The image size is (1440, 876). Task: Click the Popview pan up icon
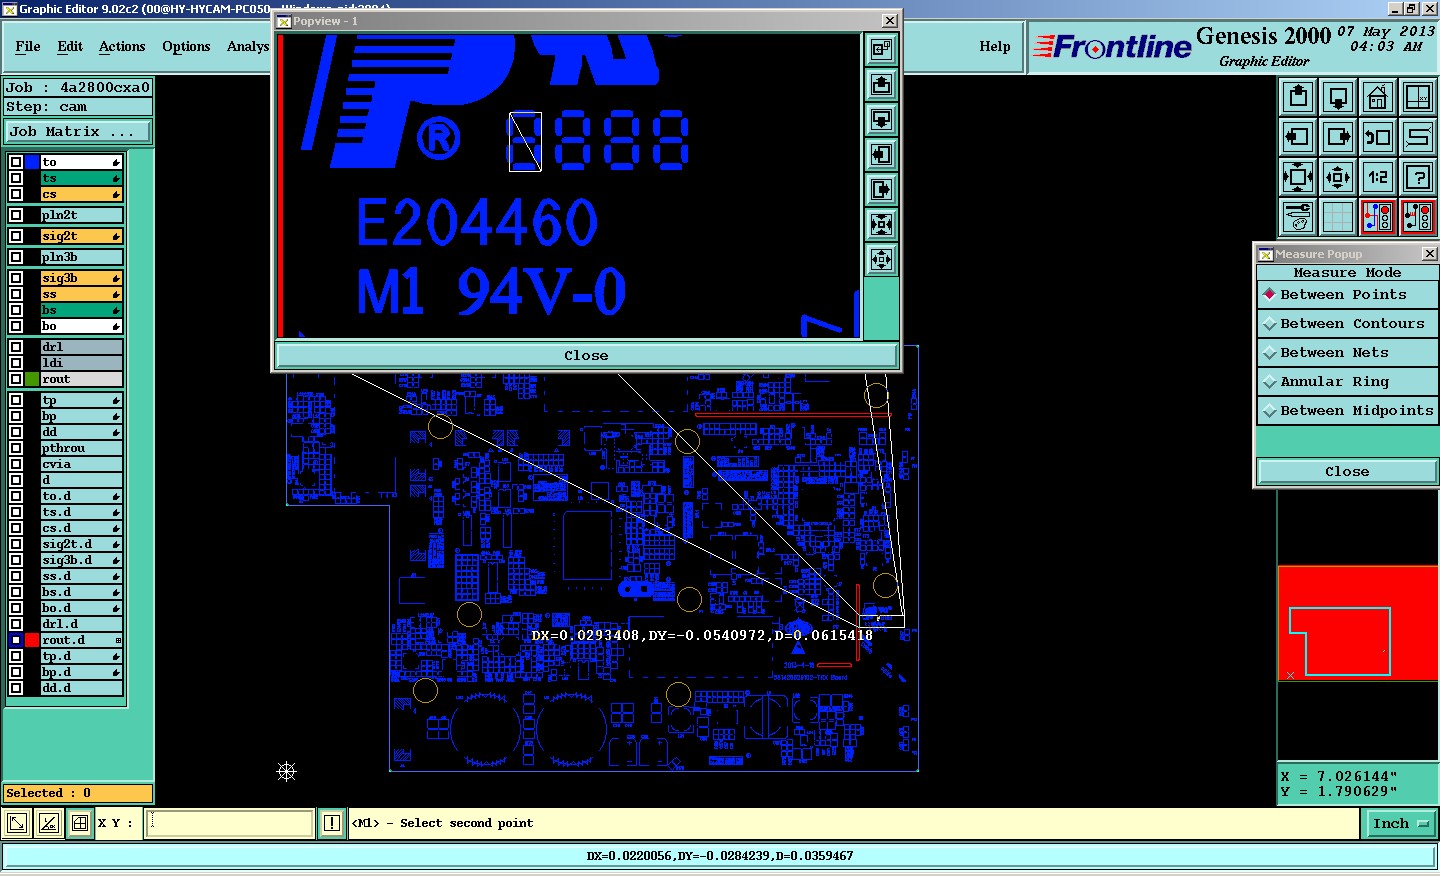(x=881, y=84)
